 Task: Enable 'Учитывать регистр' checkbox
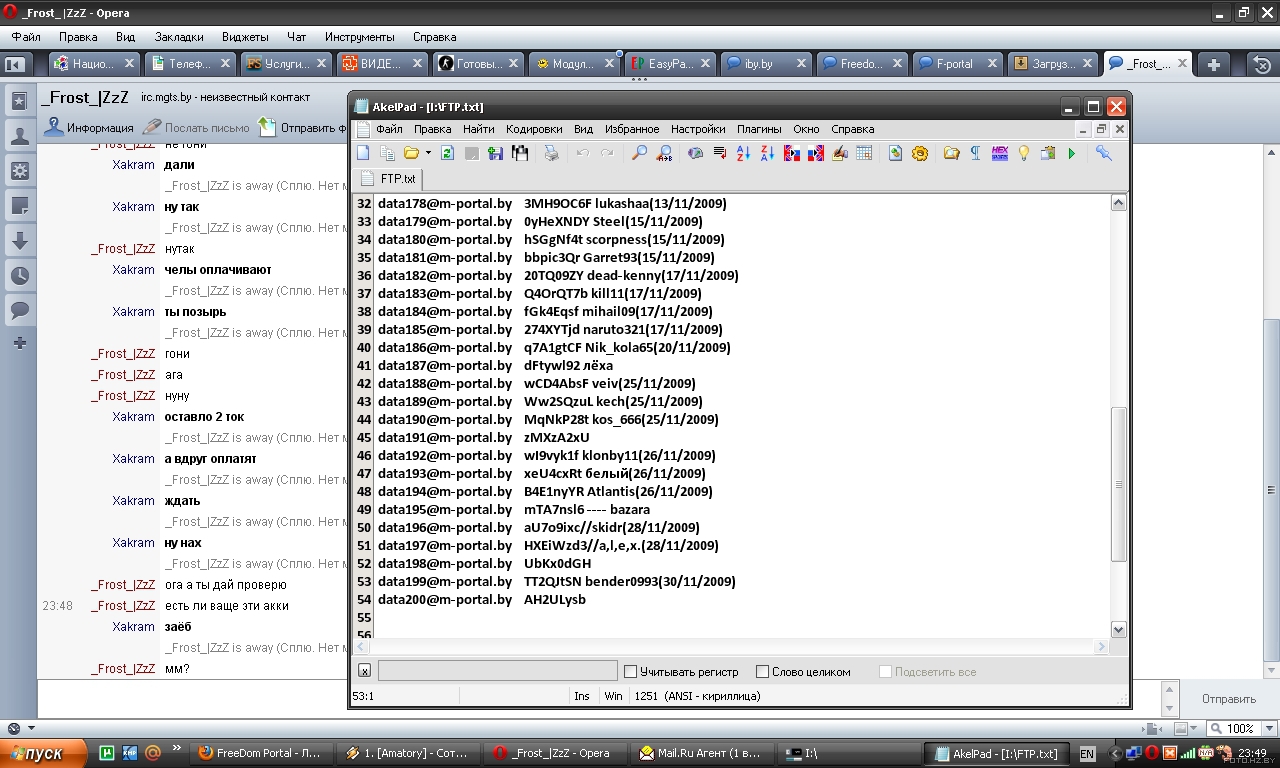click(x=630, y=672)
